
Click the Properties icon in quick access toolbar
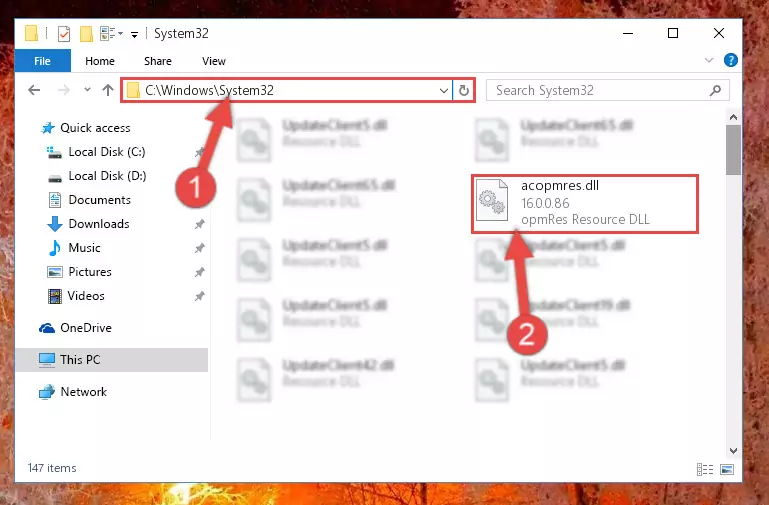click(64, 34)
